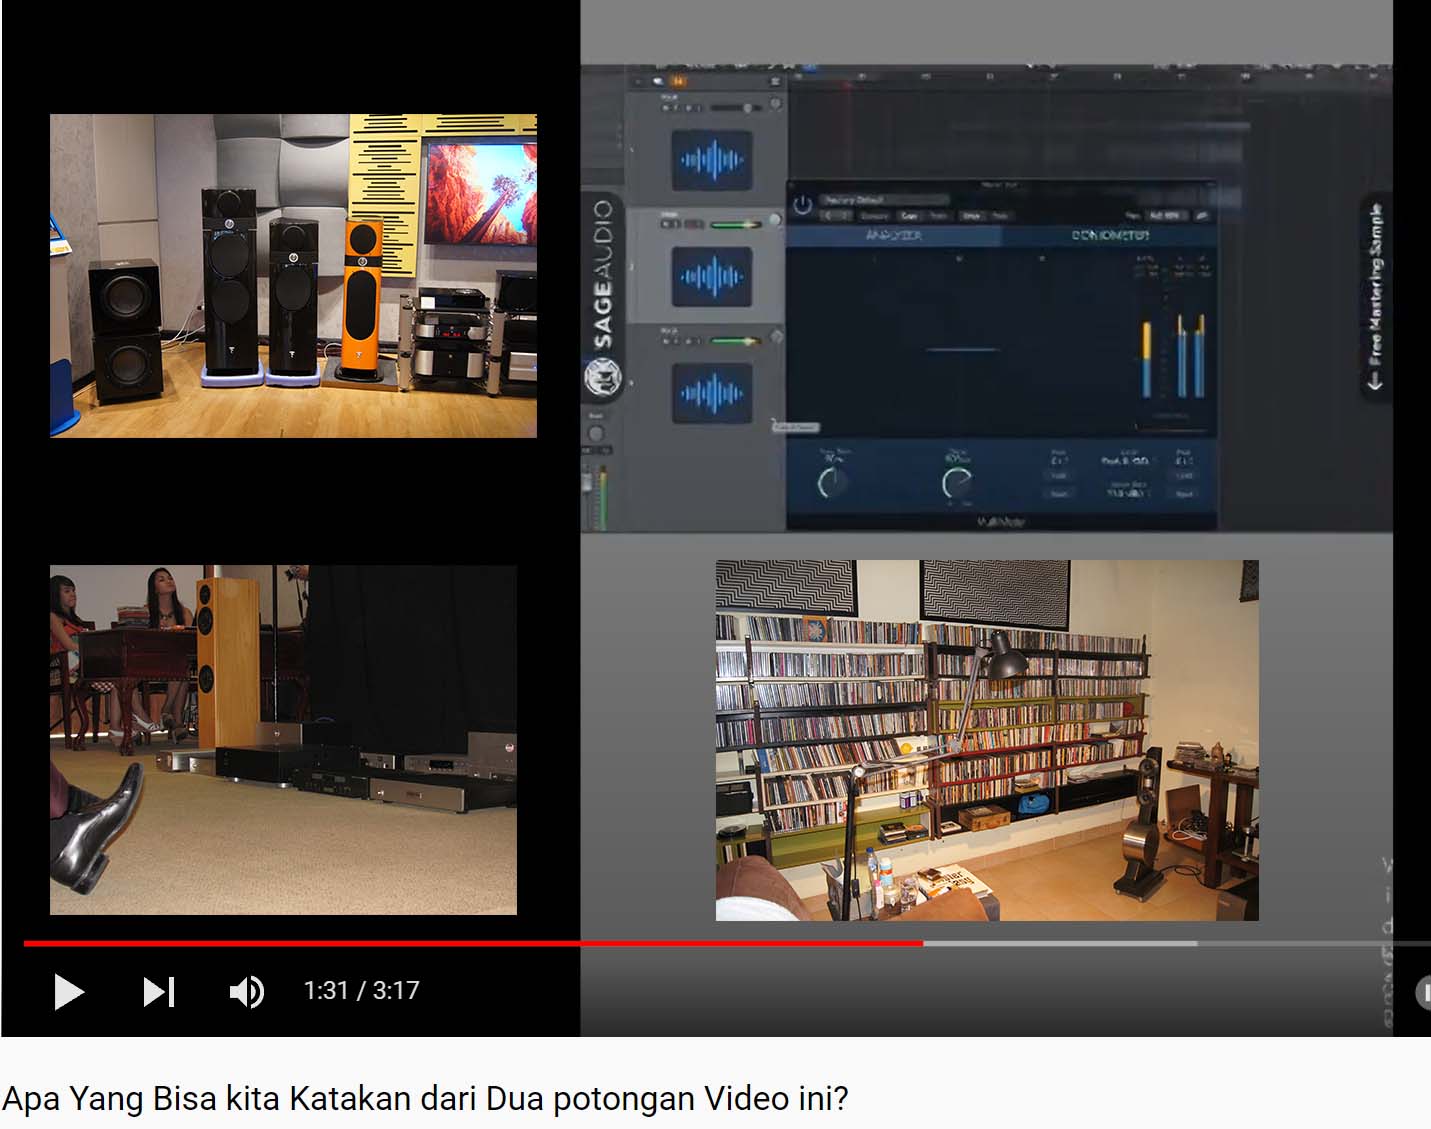The image size is (1431, 1129).
Task: Click the middle track green volume fader
Action: [736, 225]
